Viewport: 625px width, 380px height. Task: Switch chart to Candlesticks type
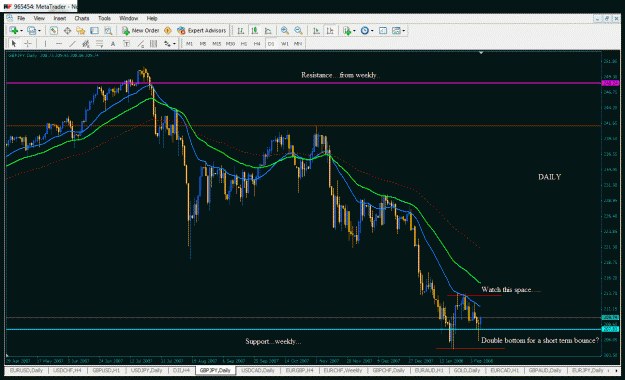255,31
